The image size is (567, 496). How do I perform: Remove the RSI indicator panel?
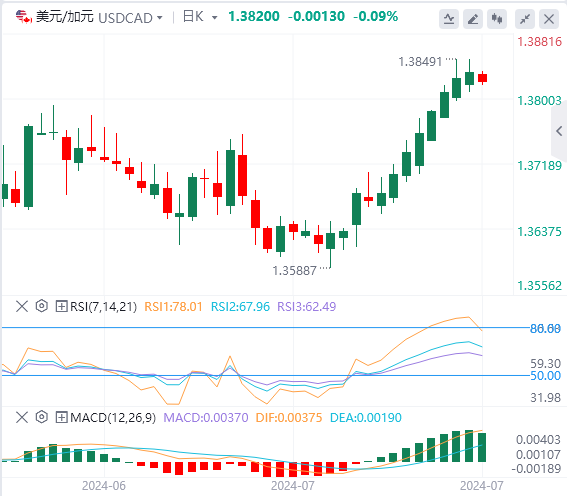pyautogui.click(x=22, y=307)
